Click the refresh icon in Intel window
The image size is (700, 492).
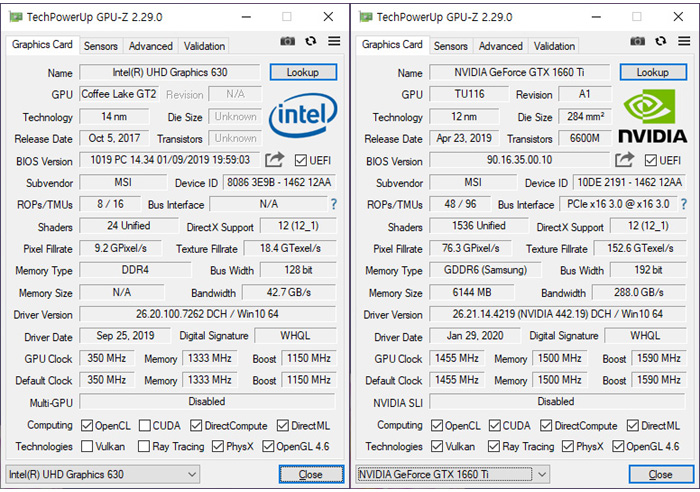[311, 41]
